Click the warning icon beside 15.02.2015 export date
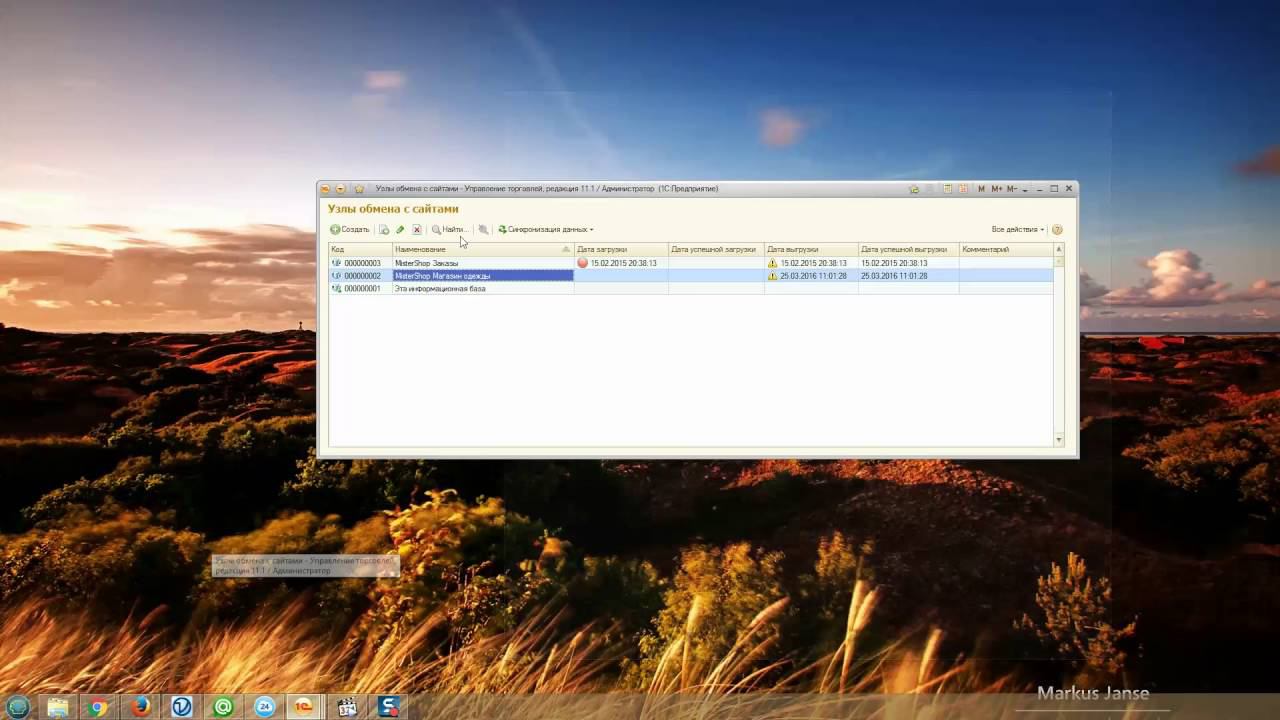The height and width of the screenshot is (720, 1280). (772, 263)
